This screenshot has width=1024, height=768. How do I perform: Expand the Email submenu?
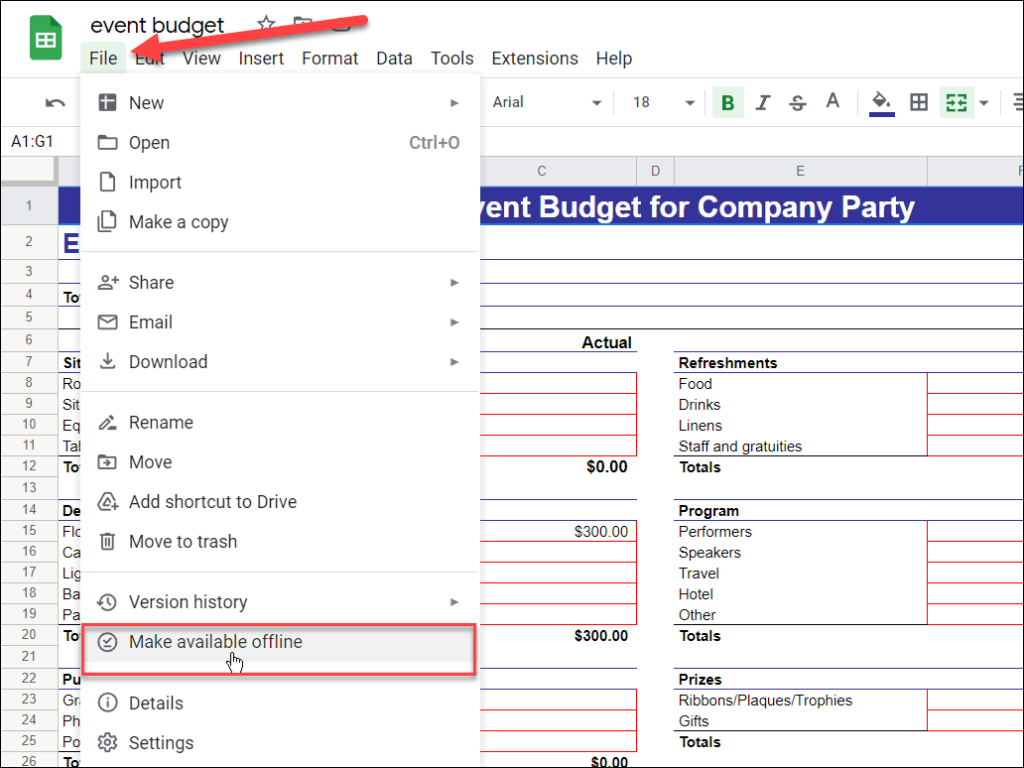click(280, 322)
